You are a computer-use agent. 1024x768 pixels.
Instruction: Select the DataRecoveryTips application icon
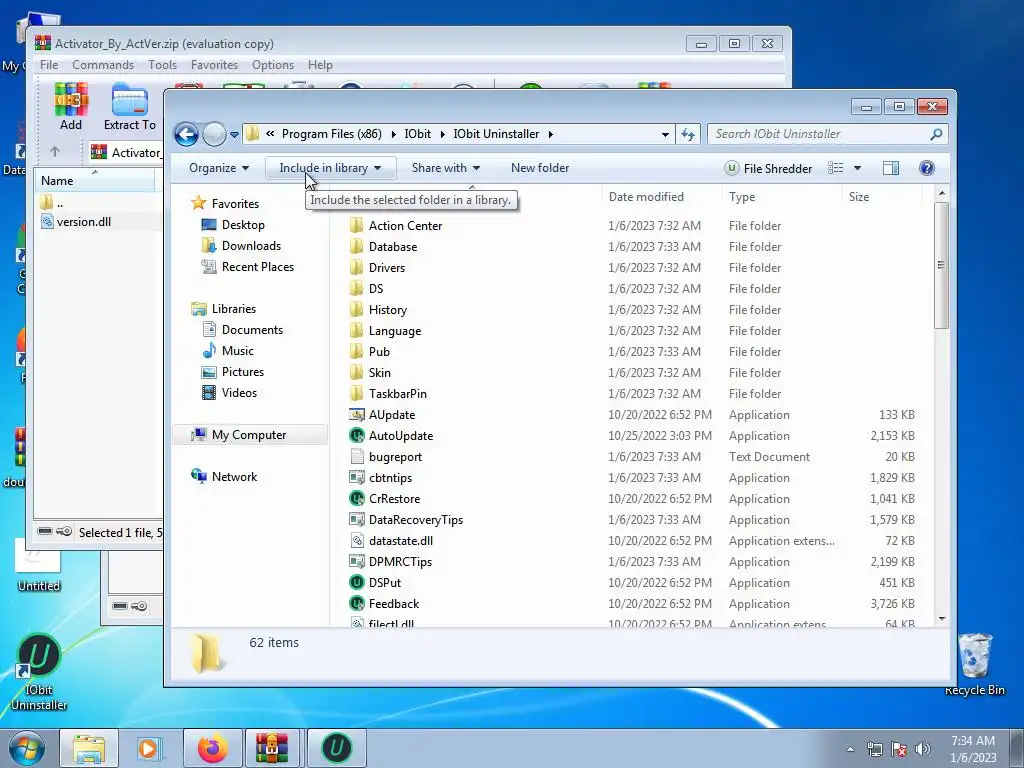pyautogui.click(x=357, y=520)
